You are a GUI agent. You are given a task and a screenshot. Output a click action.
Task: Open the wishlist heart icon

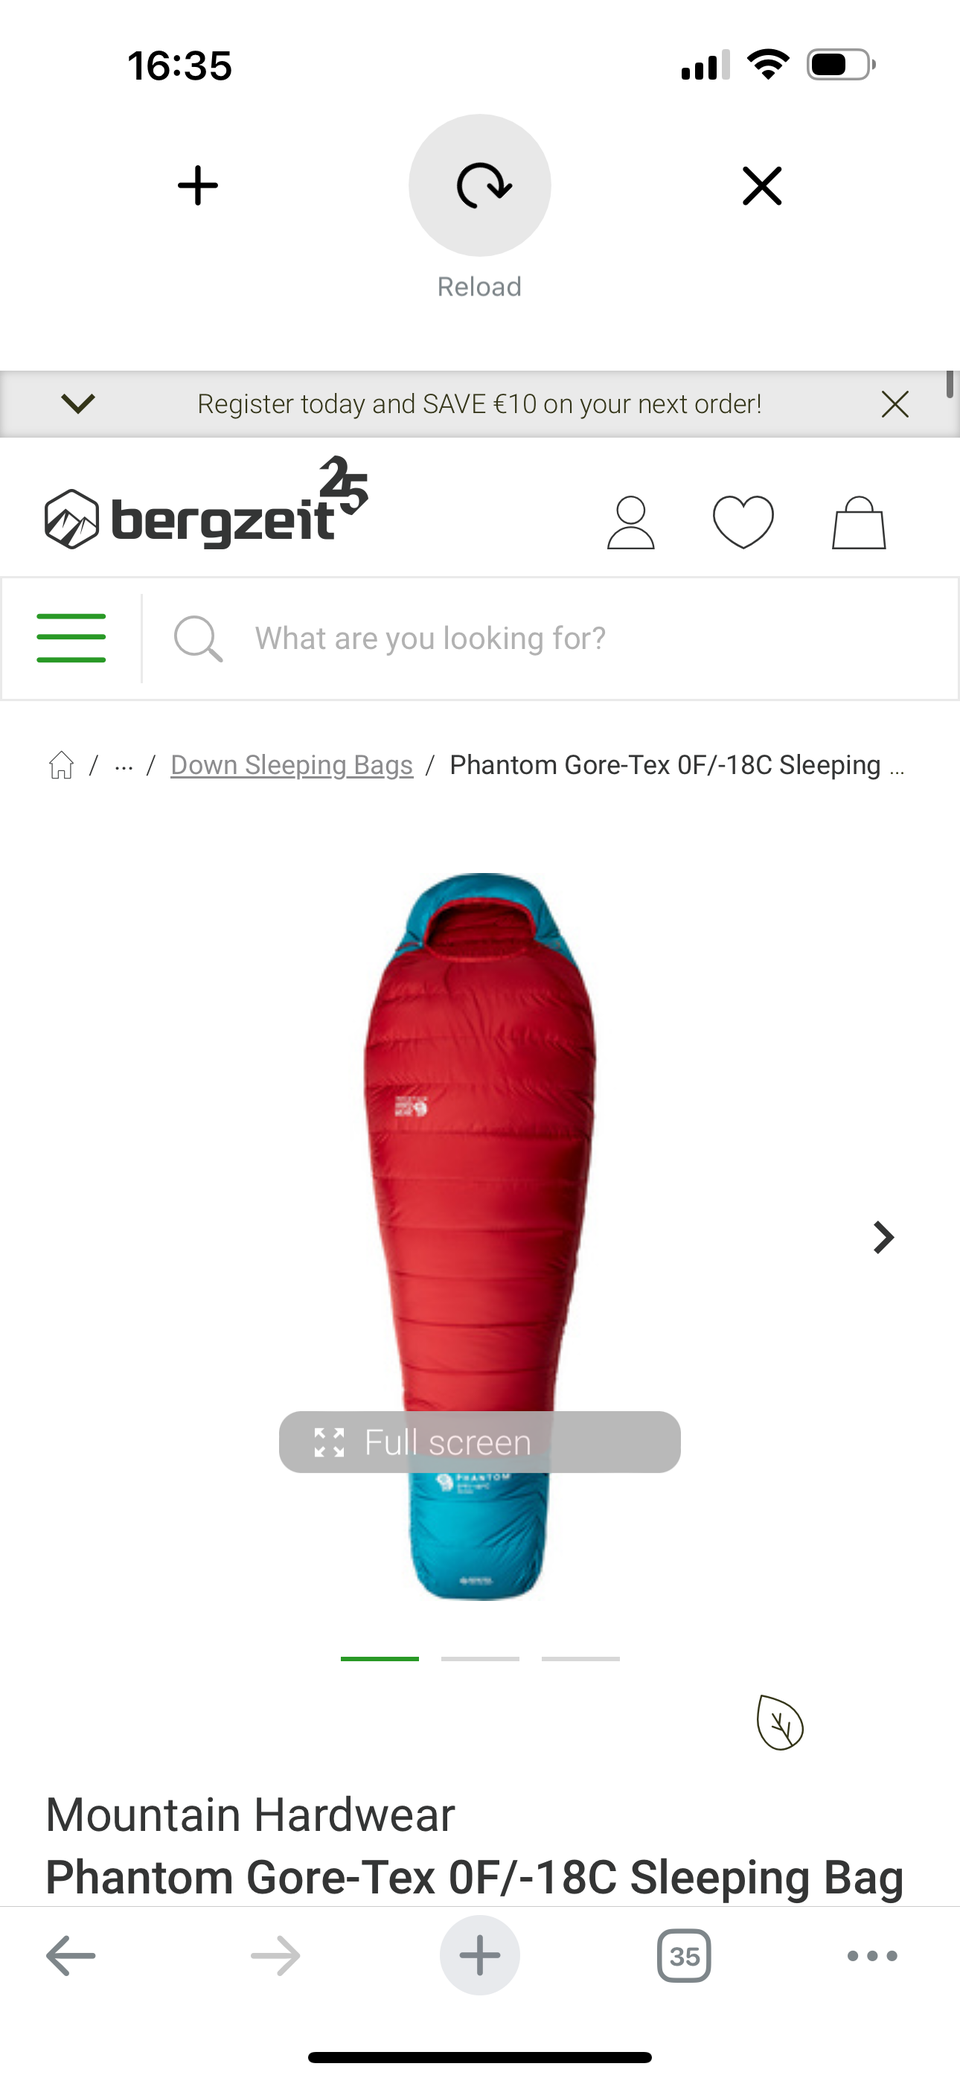point(743,522)
